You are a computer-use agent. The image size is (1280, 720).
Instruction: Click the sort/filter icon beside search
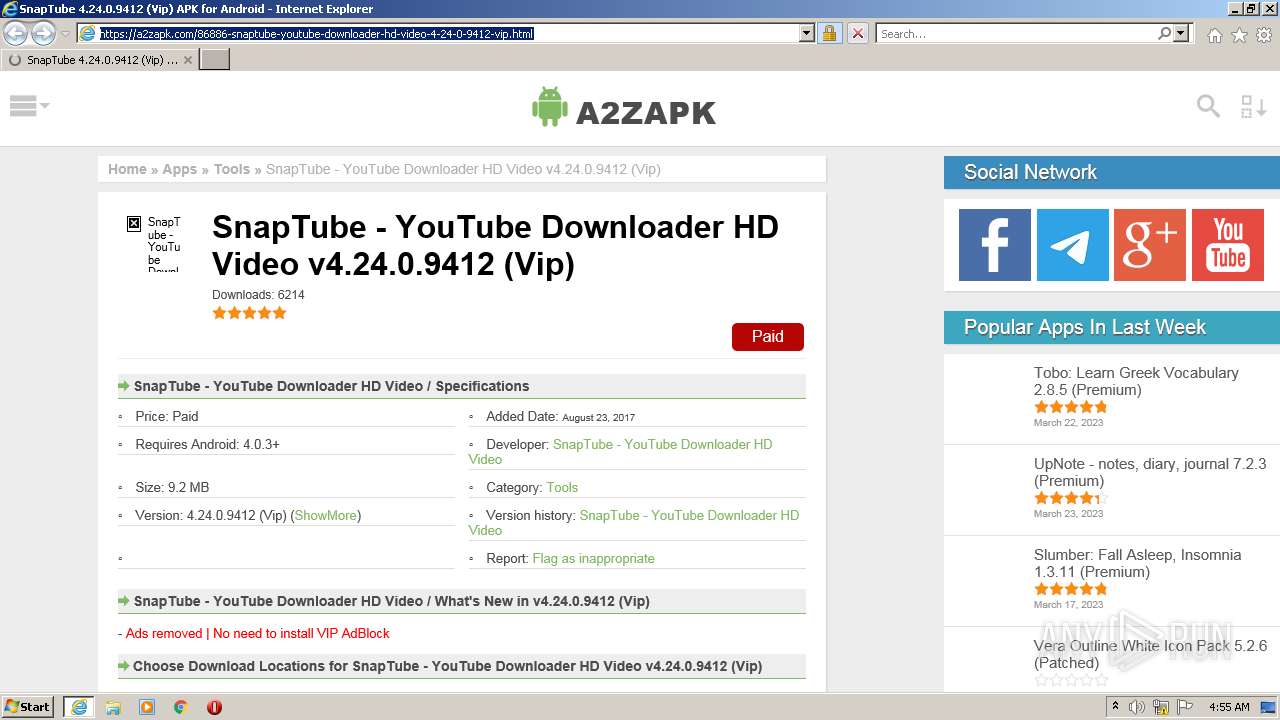click(1253, 106)
